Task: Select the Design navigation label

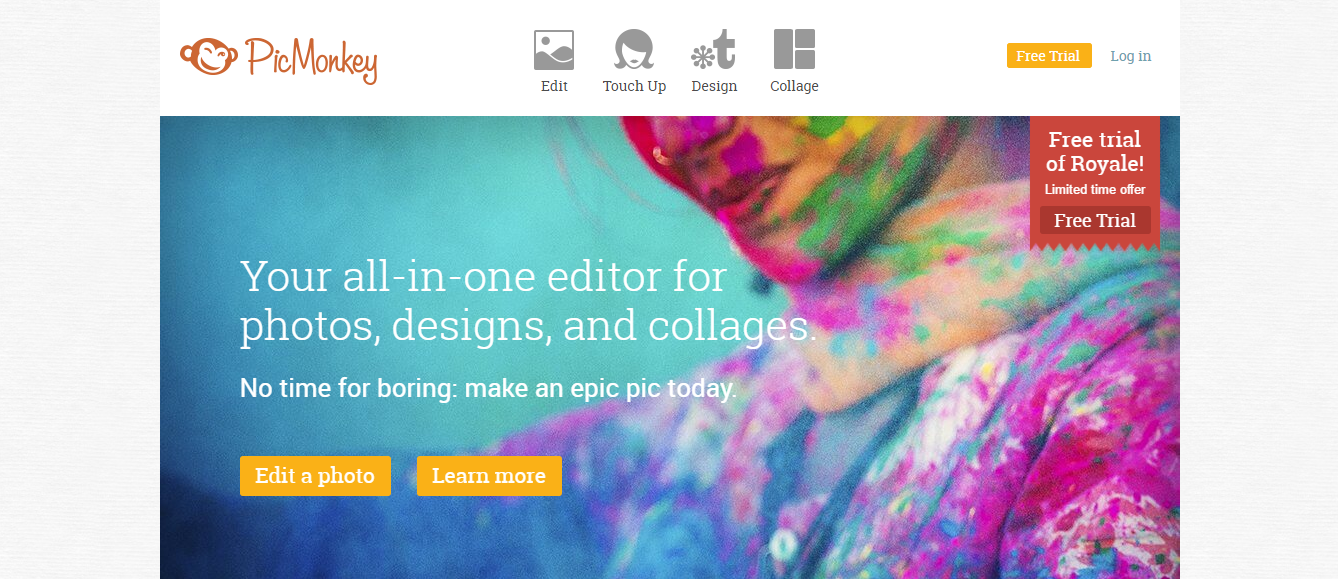Action: pyautogui.click(x=714, y=86)
